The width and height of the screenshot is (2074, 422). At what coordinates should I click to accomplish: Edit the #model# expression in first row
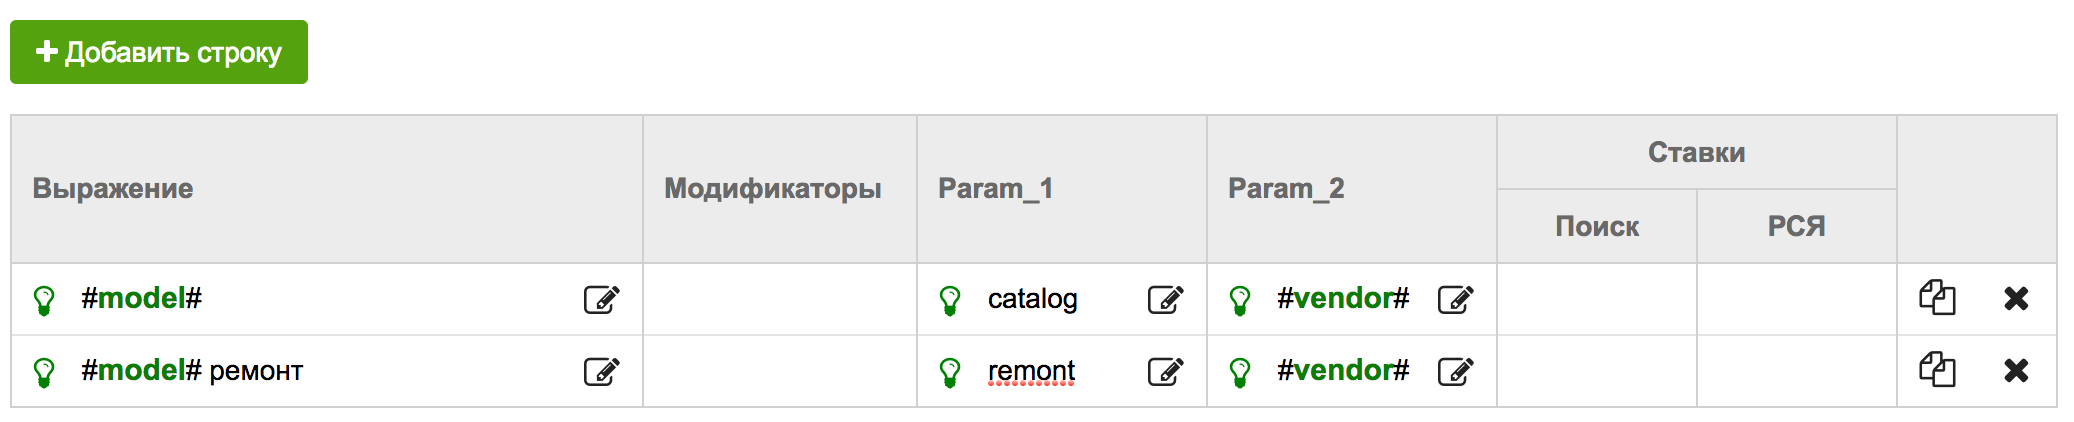tap(601, 299)
